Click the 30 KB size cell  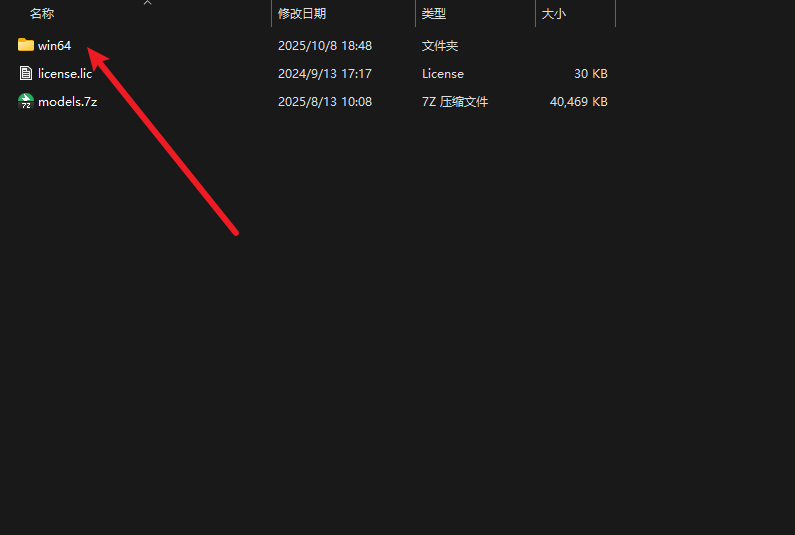pyautogui.click(x=591, y=74)
